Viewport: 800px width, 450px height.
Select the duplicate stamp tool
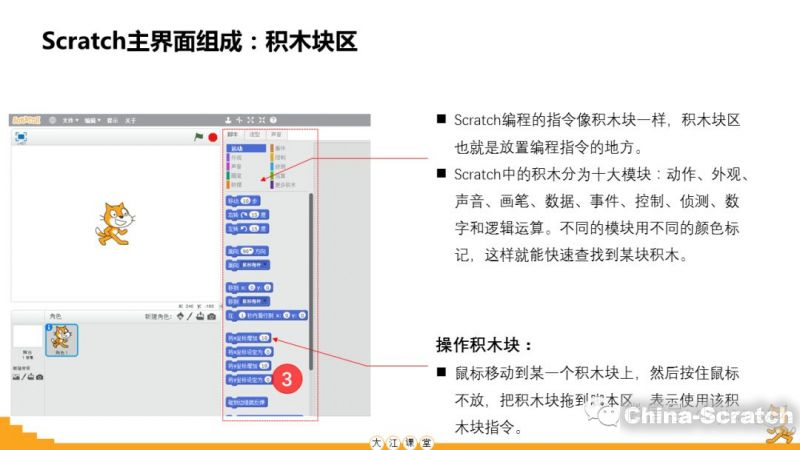[228, 120]
